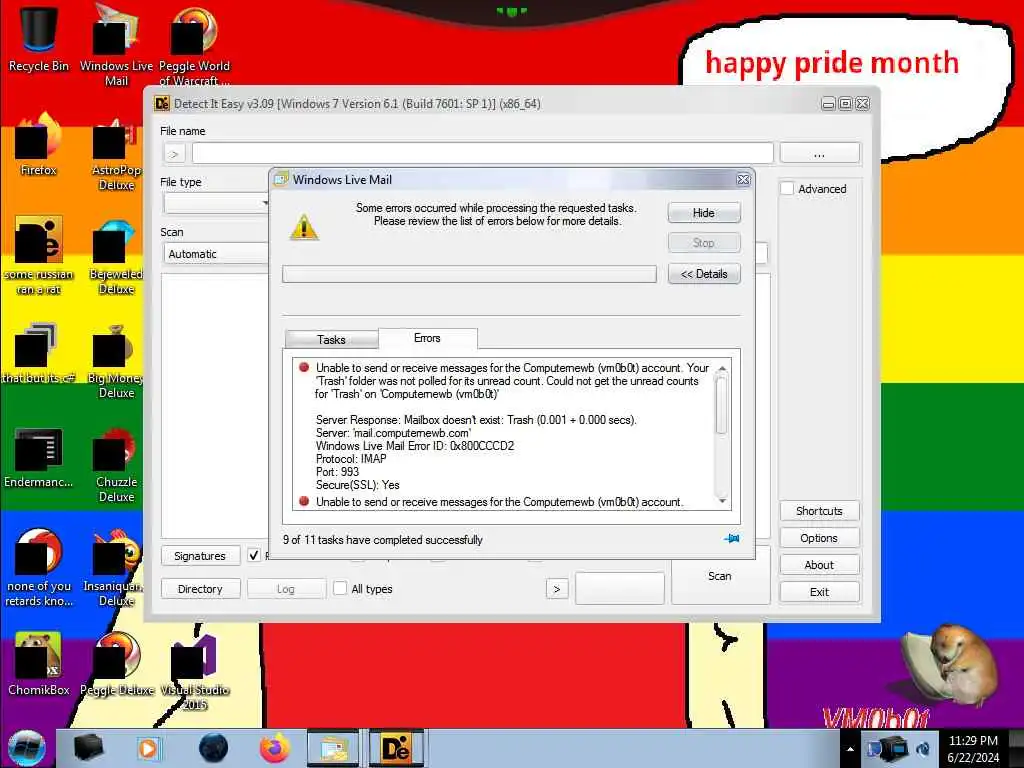Select the 'that but its c#' desktop icon

point(39,353)
